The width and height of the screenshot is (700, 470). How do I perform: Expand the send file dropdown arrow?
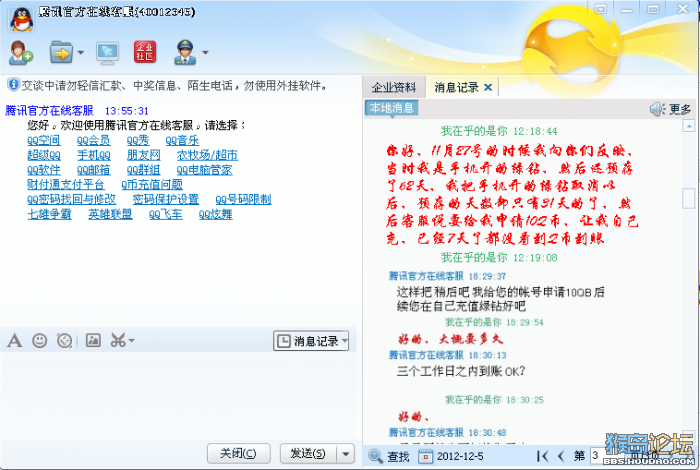[80, 53]
